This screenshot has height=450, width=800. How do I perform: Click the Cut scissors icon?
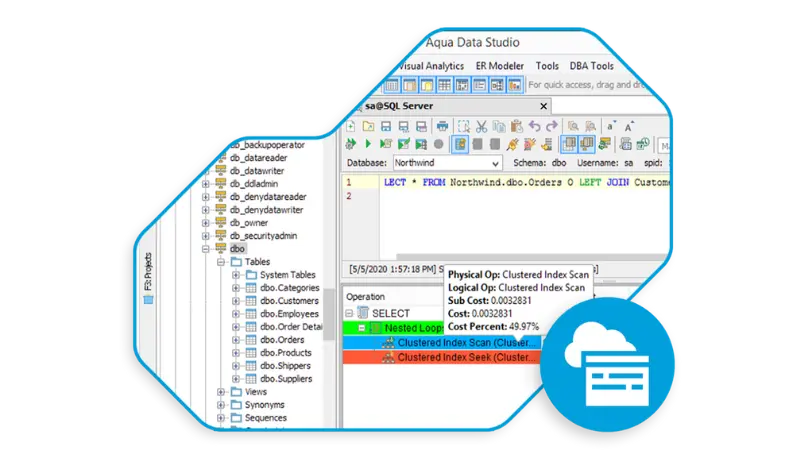point(481,126)
